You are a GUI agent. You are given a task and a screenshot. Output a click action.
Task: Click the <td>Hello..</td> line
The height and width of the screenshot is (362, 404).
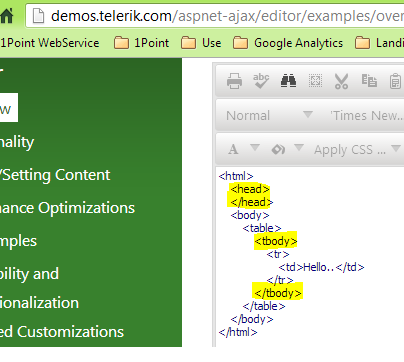tap(321, 267)
